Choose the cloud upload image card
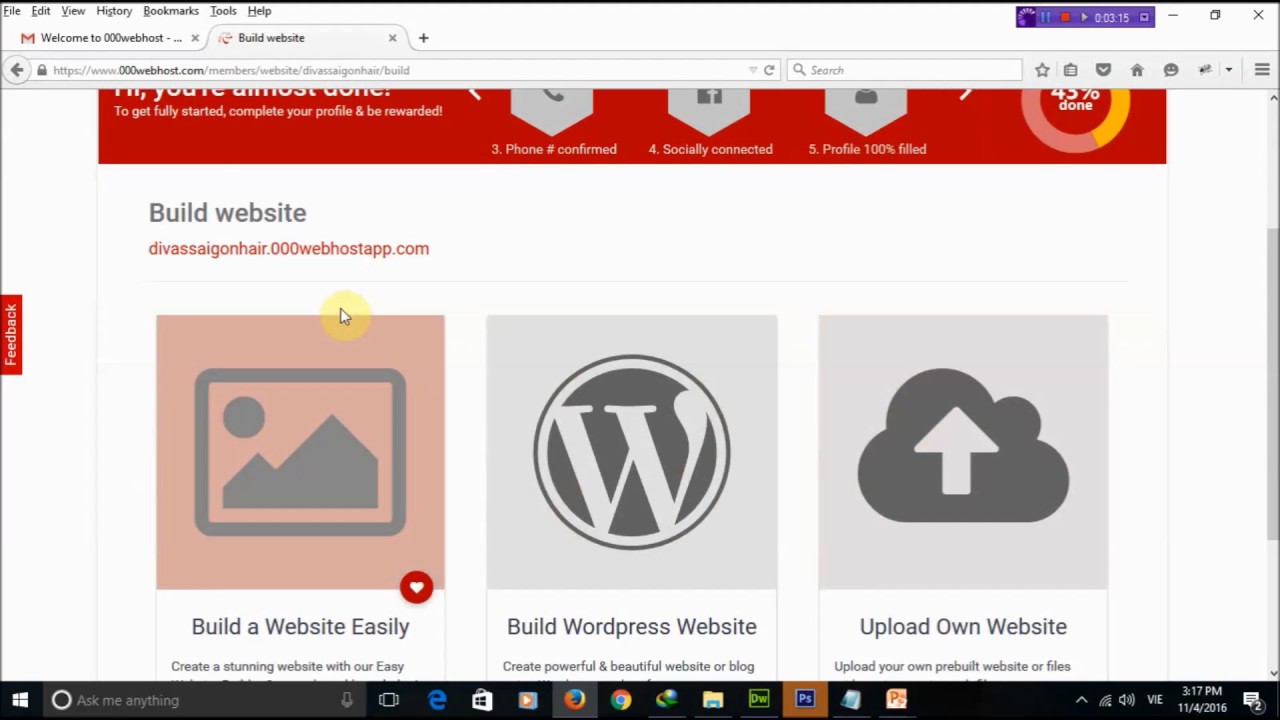1280x720 pixels. (963, 452)
